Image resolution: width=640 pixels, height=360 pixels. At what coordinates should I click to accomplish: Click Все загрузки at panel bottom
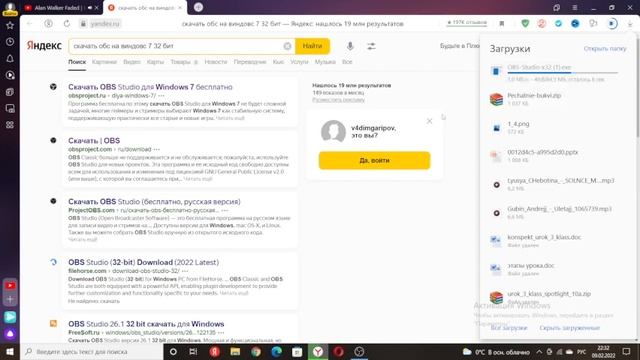click(x=509, y=328)
